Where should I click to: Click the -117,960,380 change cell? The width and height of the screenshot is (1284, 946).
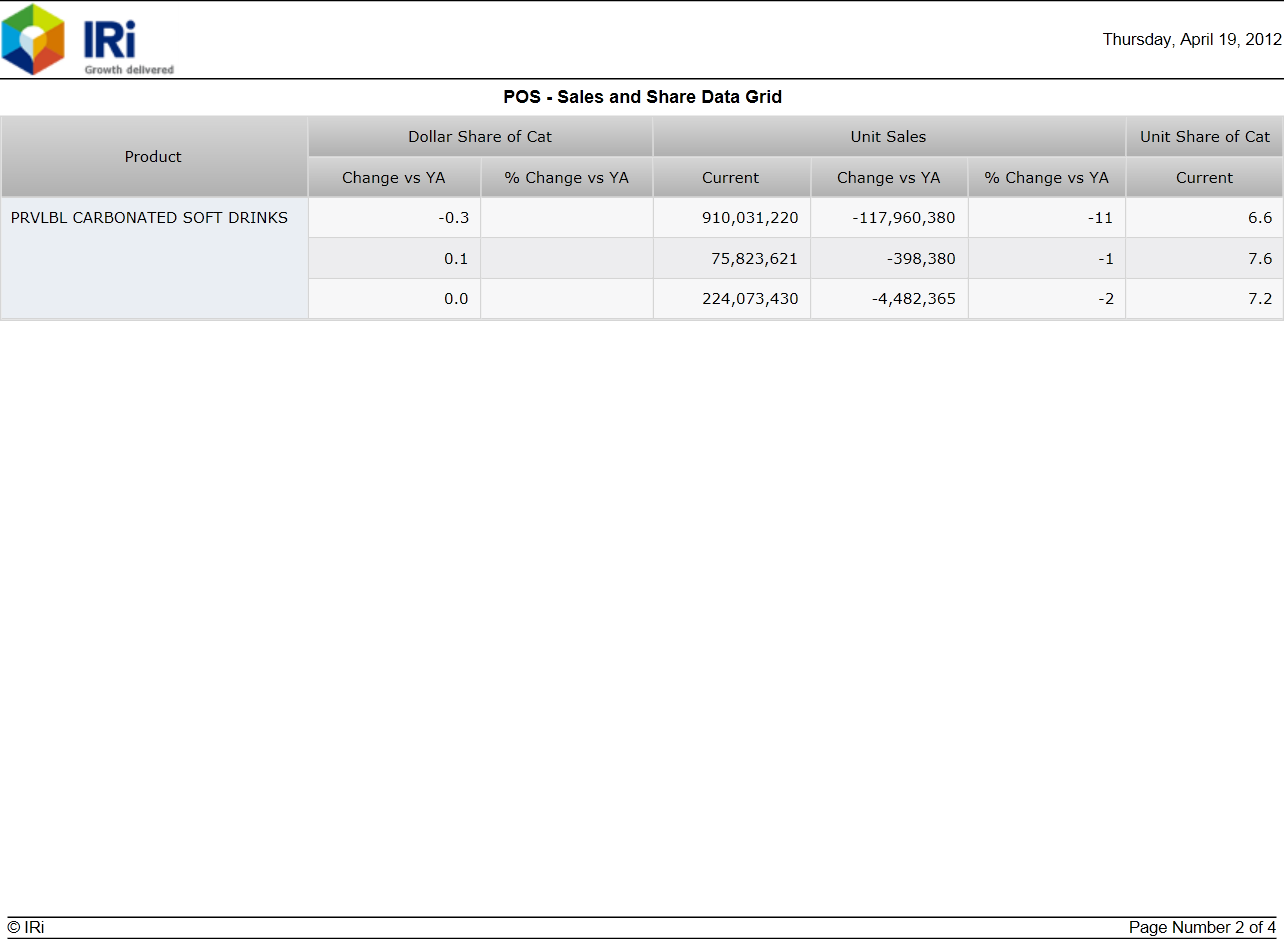[x=889, y=218]
